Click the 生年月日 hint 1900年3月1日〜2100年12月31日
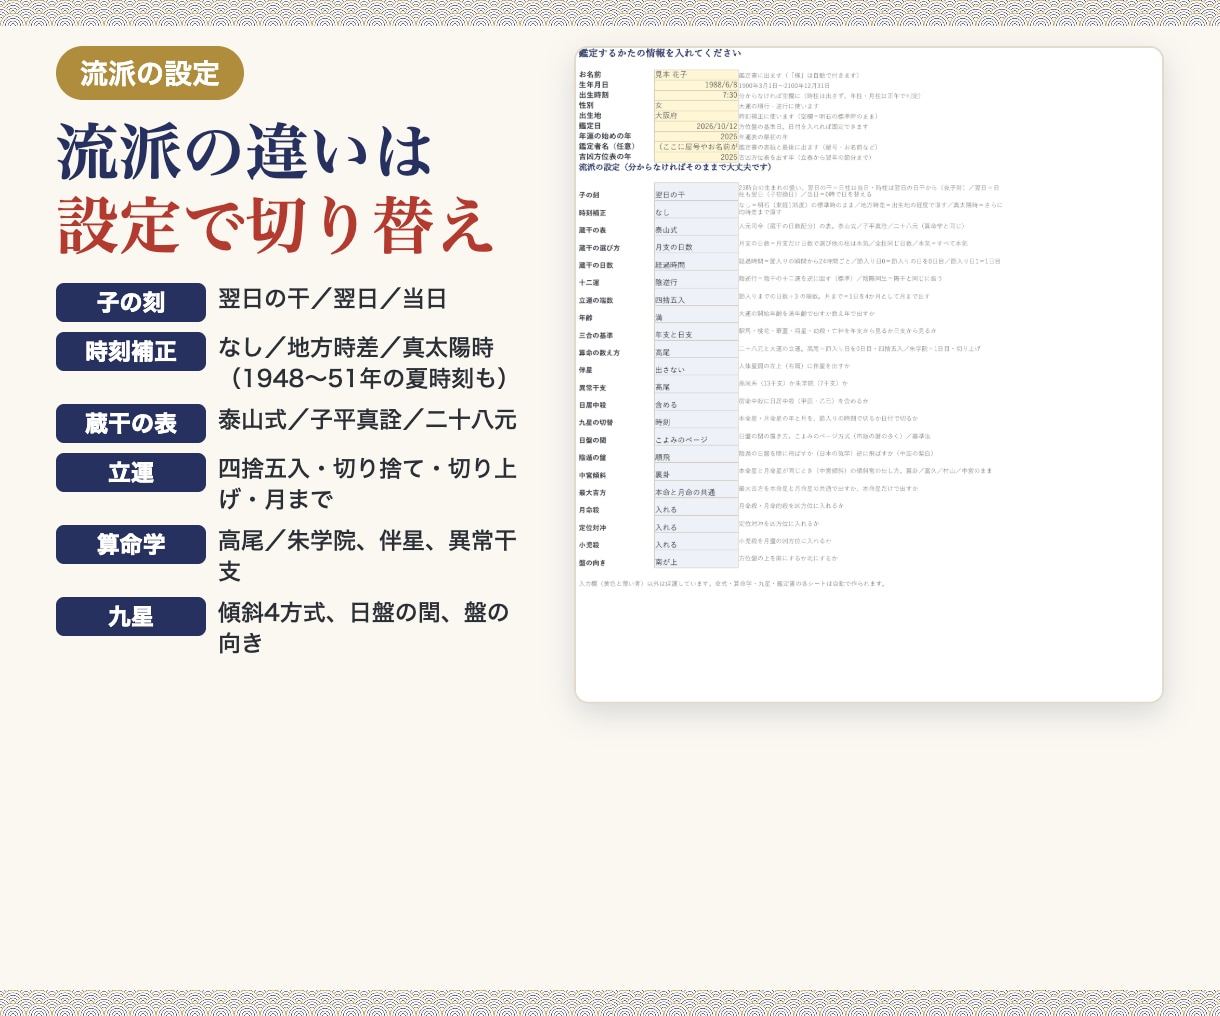This screenshot has height=1016, width=1220. pos(784,85)
